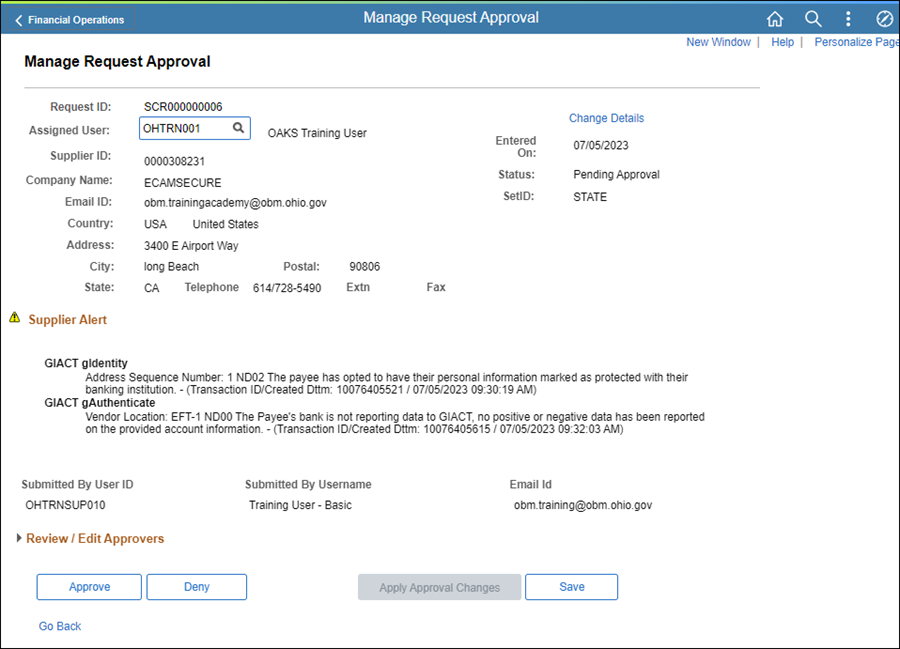Open the three-dot actions menu

[848, 19]
